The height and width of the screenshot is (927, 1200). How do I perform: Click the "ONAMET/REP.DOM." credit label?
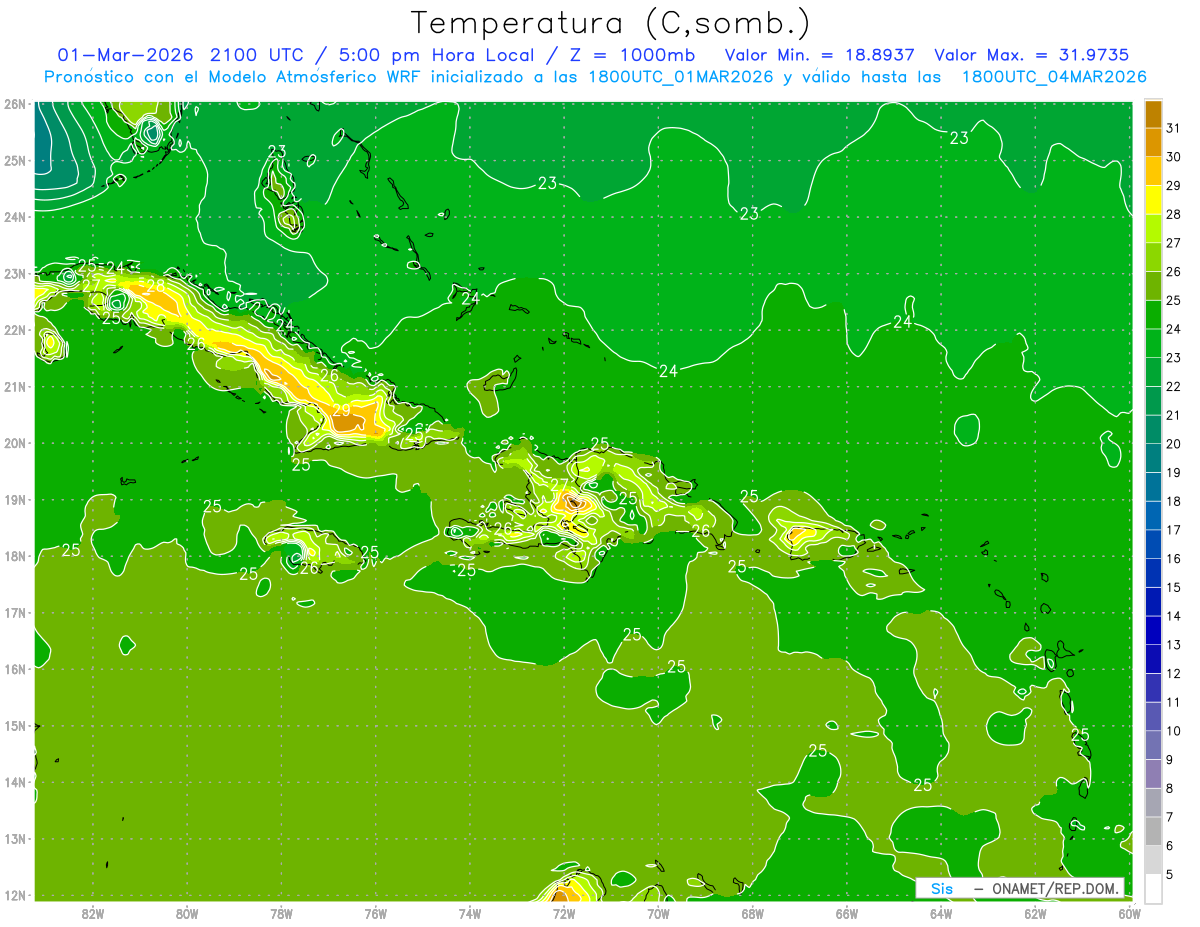point(1056,888)
